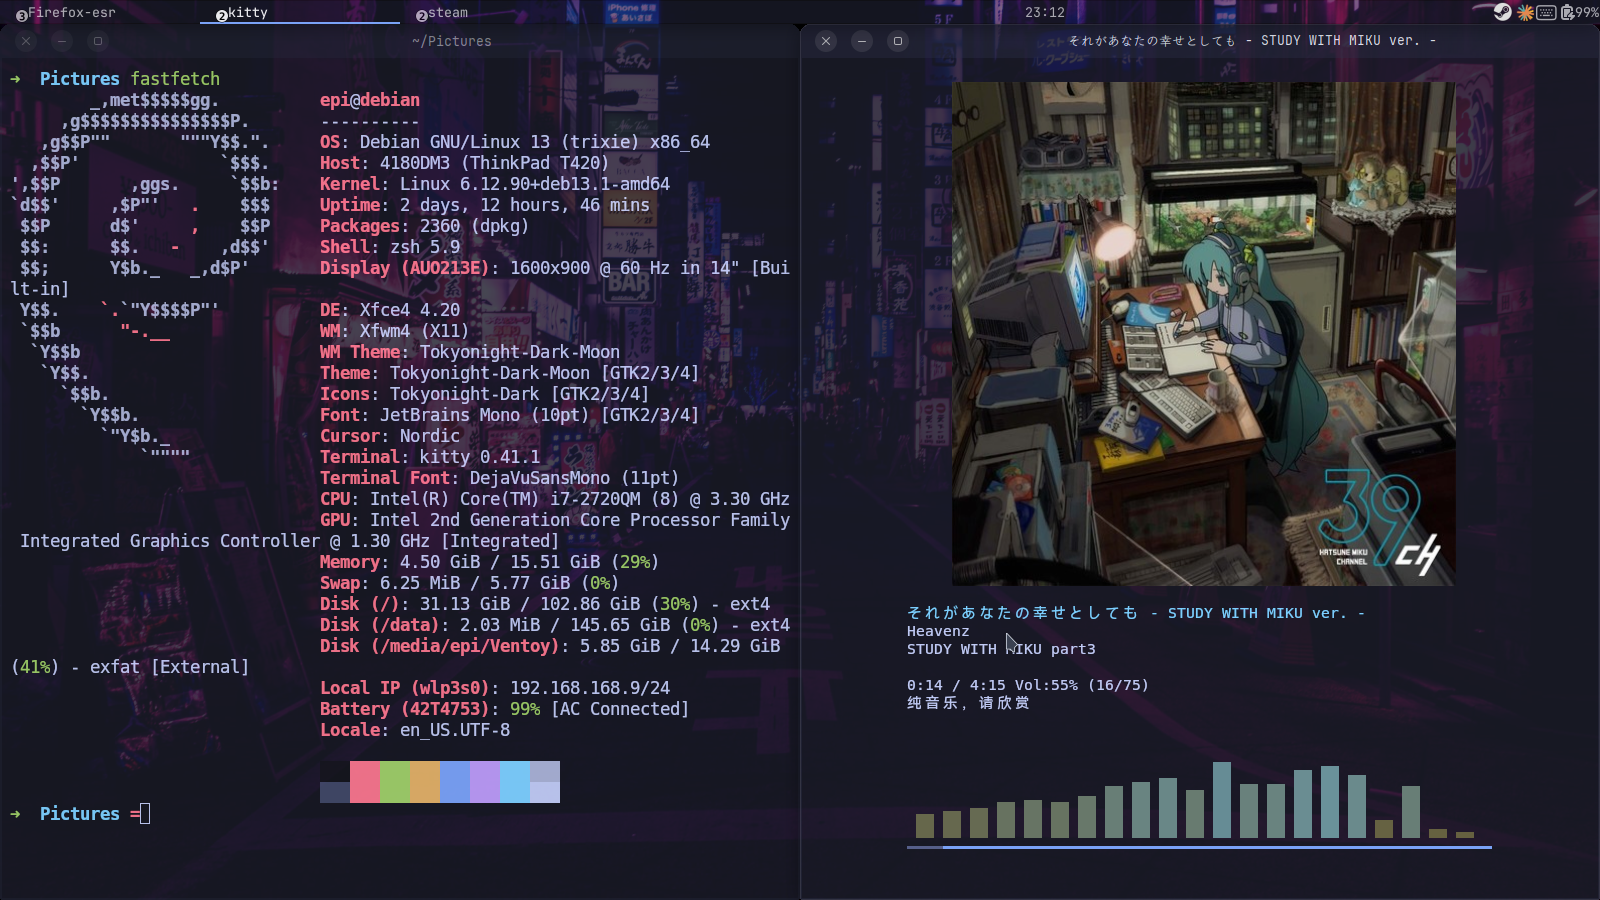Click the 'Cursor: Nordic' line

(390, 436)
